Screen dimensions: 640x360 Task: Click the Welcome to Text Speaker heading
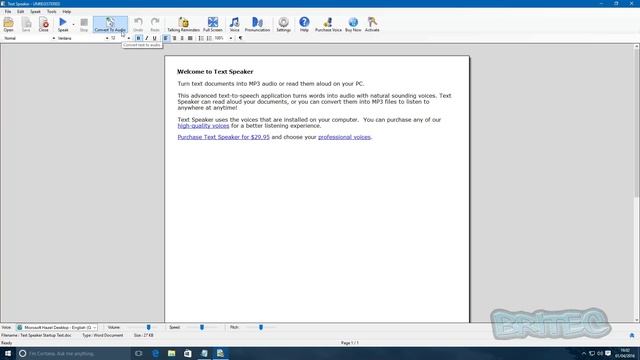(x=215, y=71)
